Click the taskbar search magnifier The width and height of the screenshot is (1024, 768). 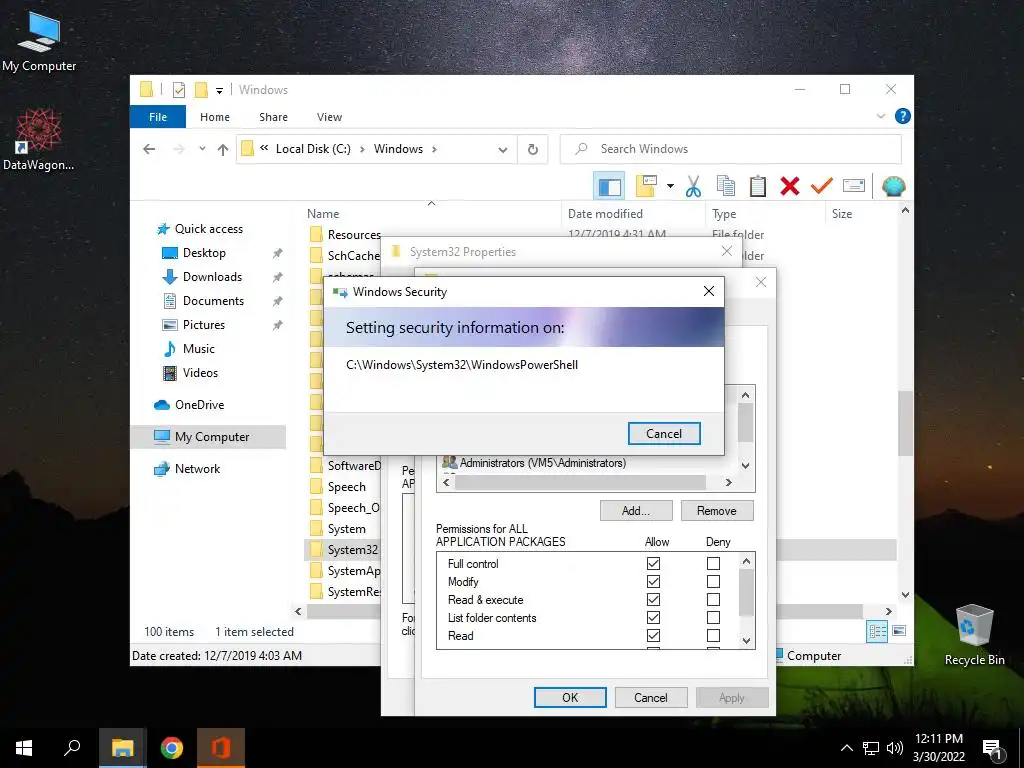(x=72, y=748)
